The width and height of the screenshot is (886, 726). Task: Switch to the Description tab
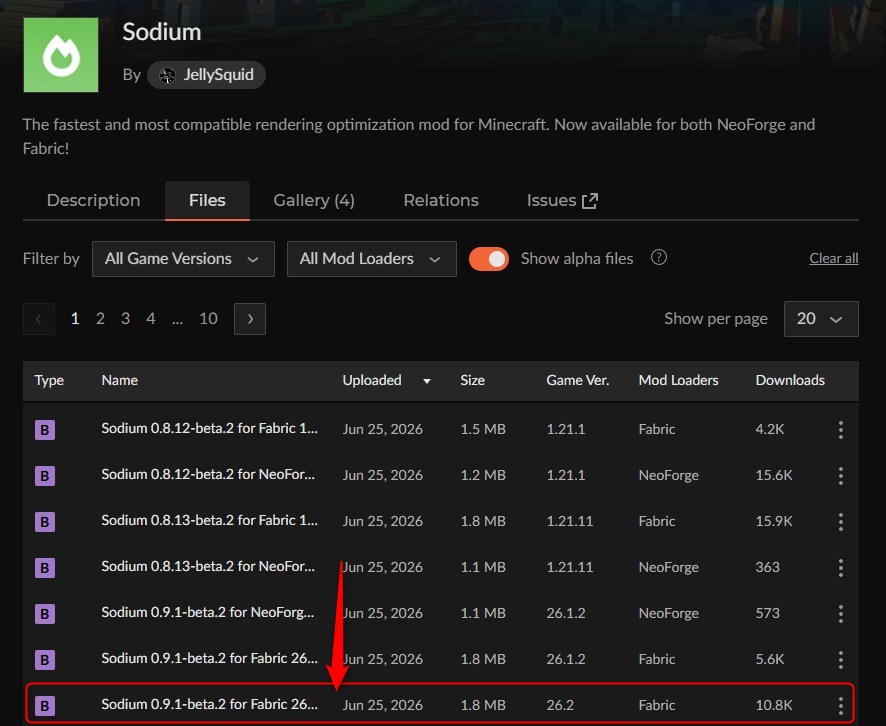[93, 200]
